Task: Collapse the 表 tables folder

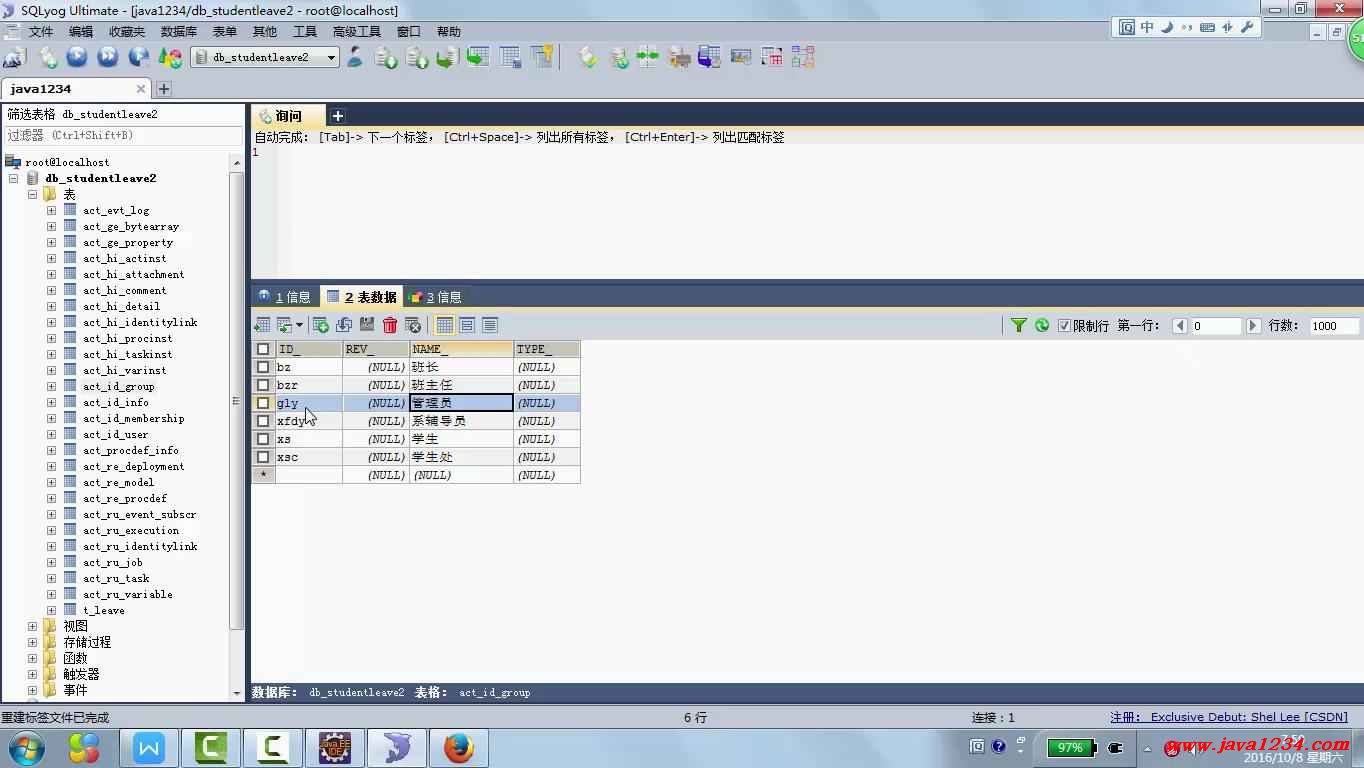Action: click(x=32, y=194)
